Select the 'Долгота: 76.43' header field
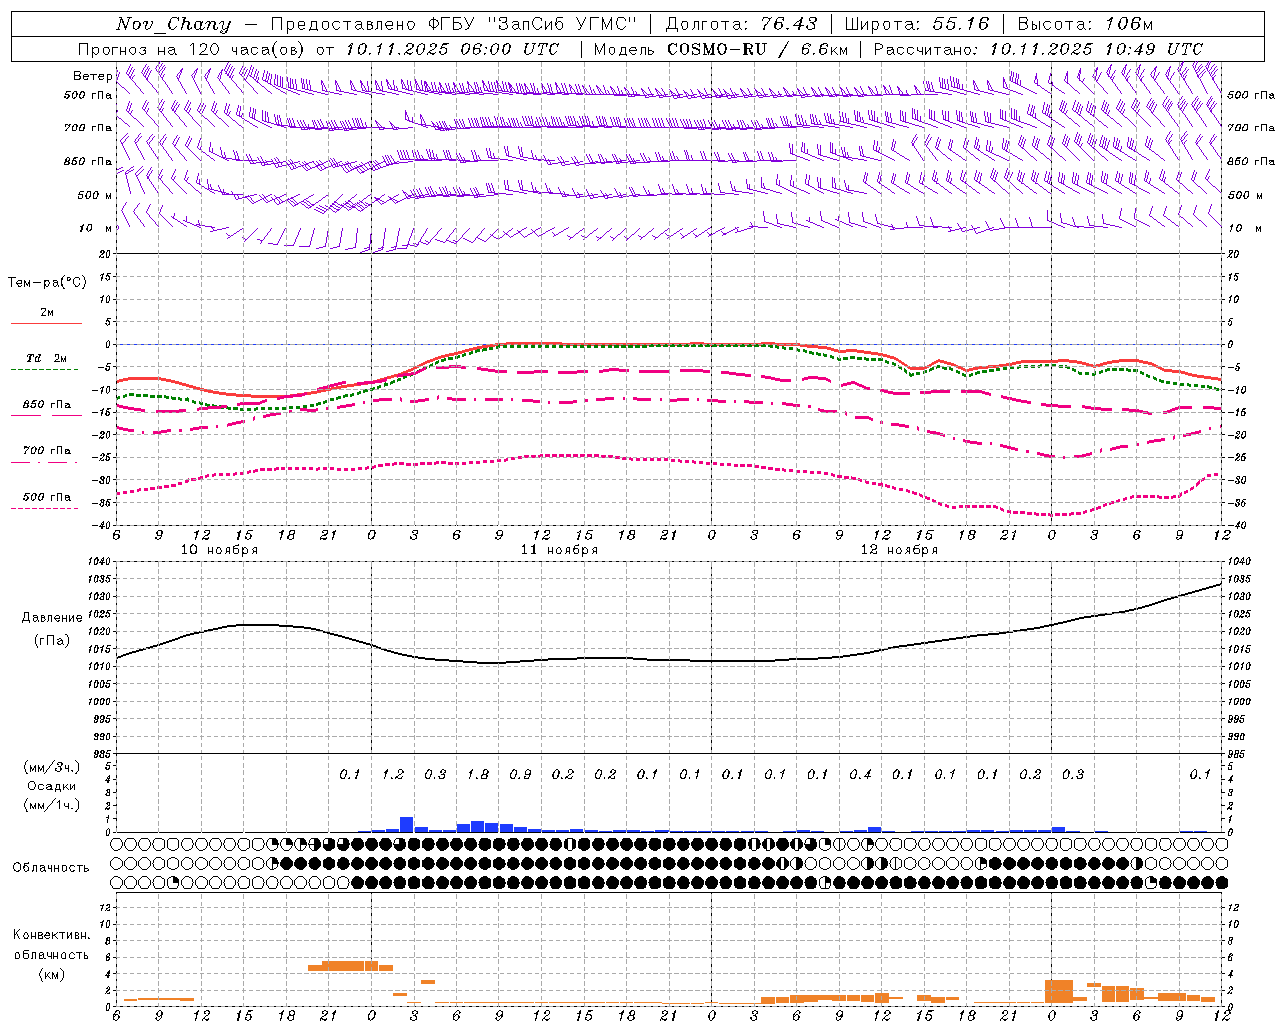The image size is (1280, 1024). 741,24
